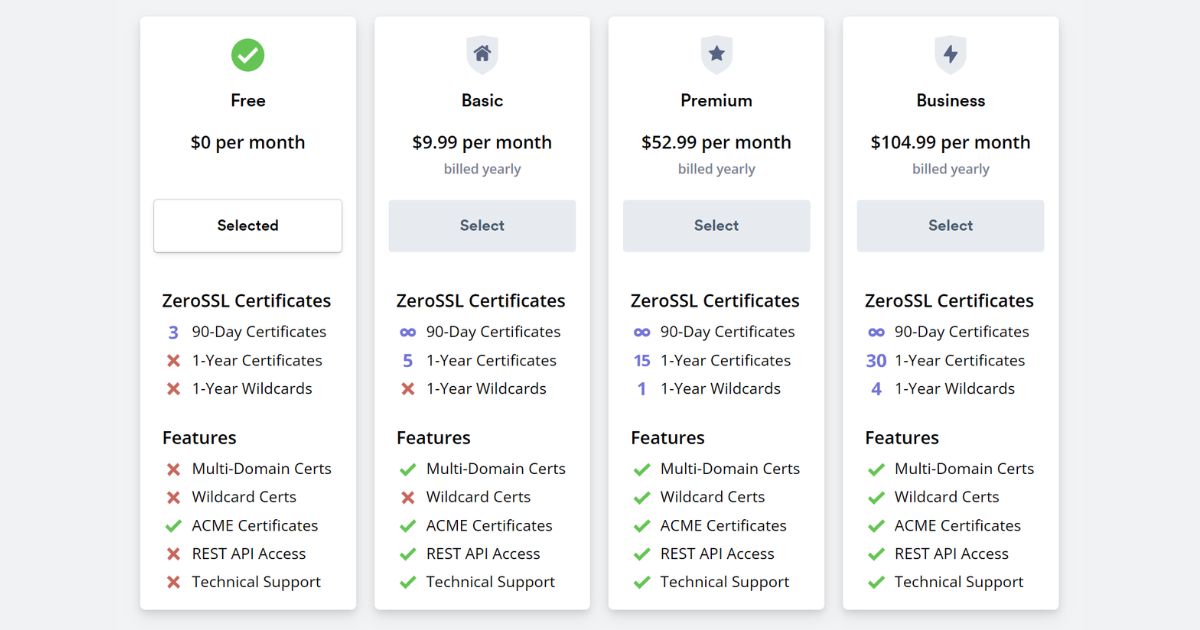The height and width of the screenshot is (630, 1200).
Task: Click the star shield icon above Premium
Action: pyautogui.click(x=716, y=55)
